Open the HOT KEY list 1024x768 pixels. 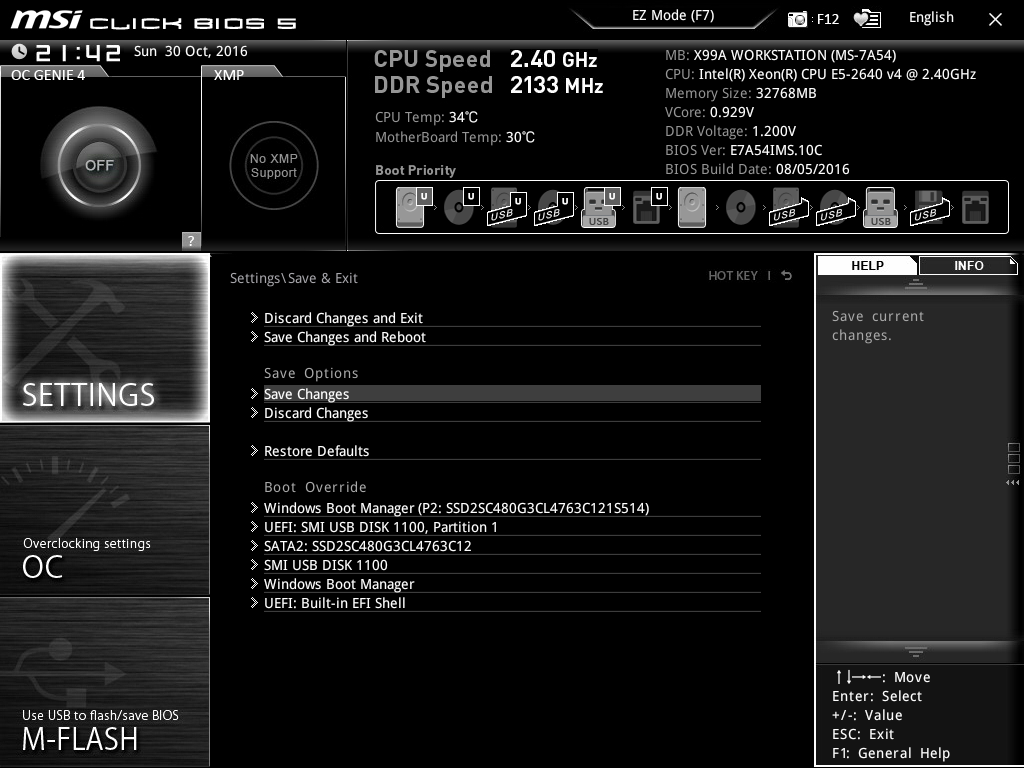pyautogui.click(x=733, y=276)
